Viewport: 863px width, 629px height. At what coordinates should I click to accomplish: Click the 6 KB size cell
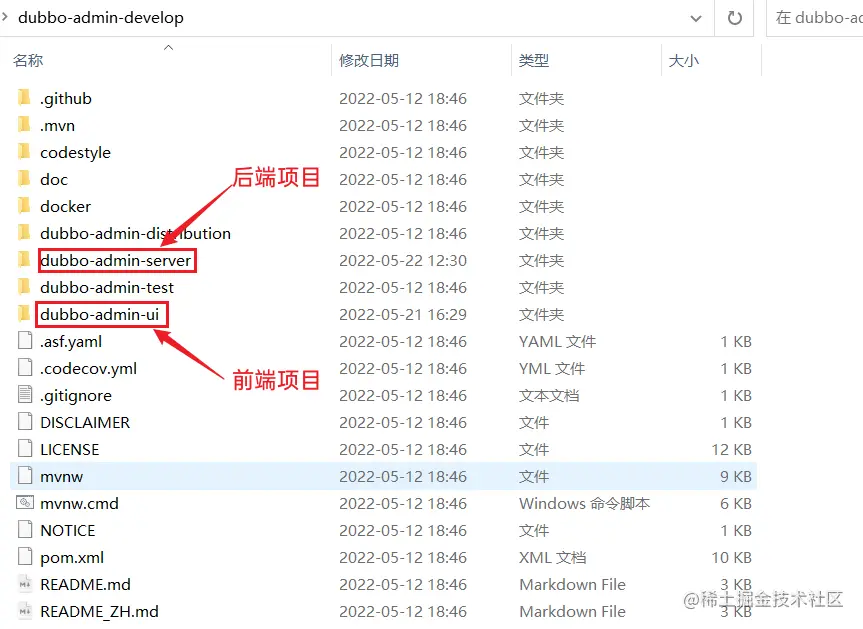pyautogui.click(x=736, y=503)
